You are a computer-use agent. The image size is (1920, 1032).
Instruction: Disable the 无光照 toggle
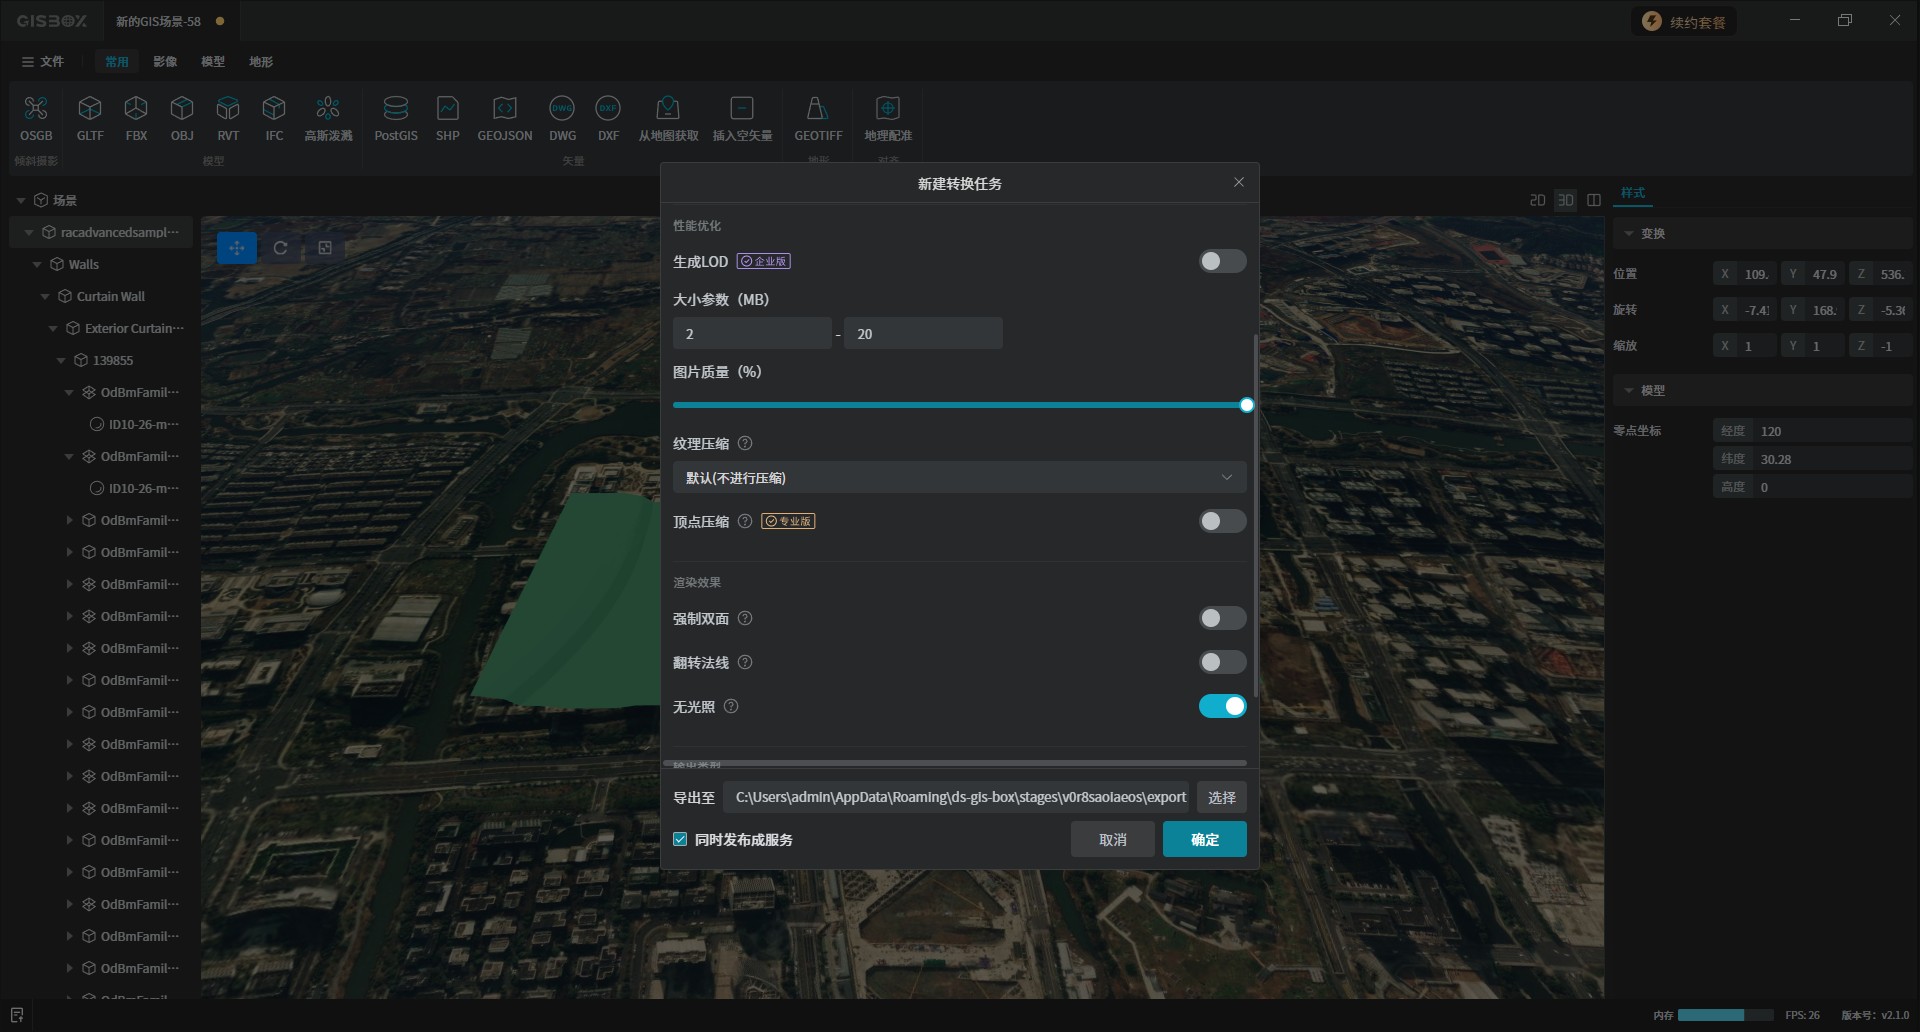(x=1222, y=707)
